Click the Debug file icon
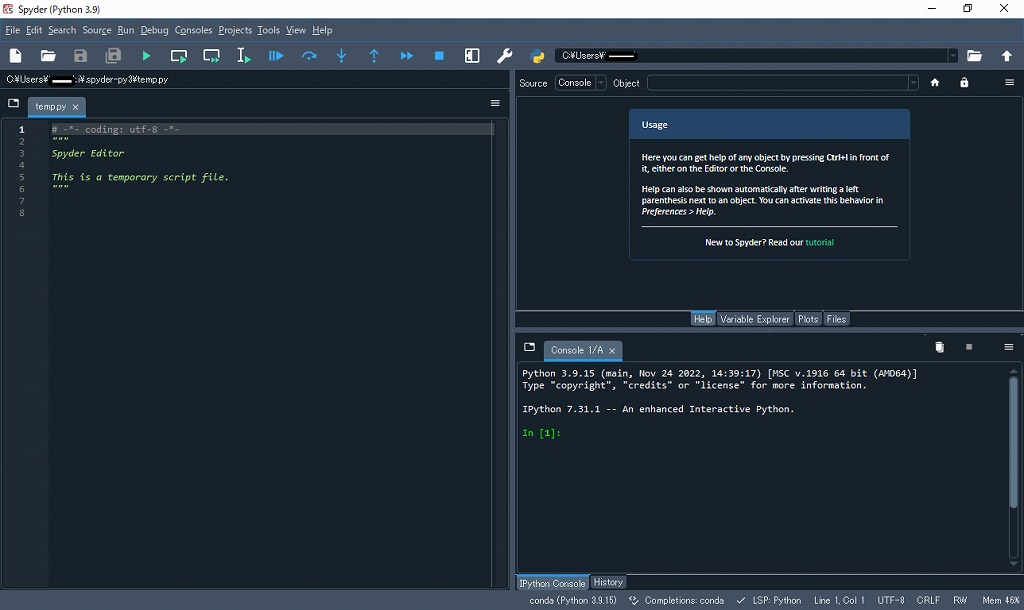1024x610 pixels. (277, 56)
